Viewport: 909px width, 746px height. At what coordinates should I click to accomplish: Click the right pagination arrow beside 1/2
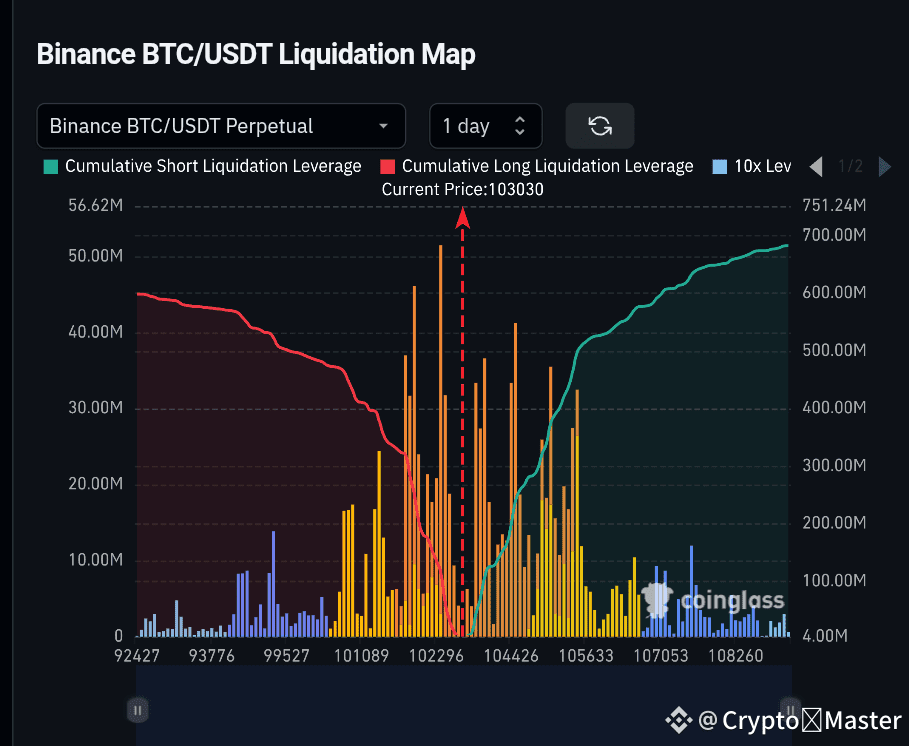point(884,166)
